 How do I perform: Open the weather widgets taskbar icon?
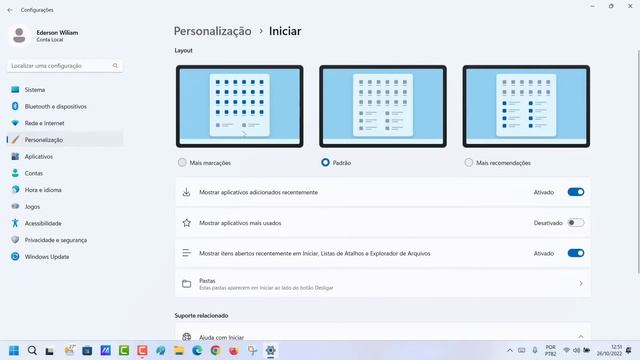(x=69, y=350)
